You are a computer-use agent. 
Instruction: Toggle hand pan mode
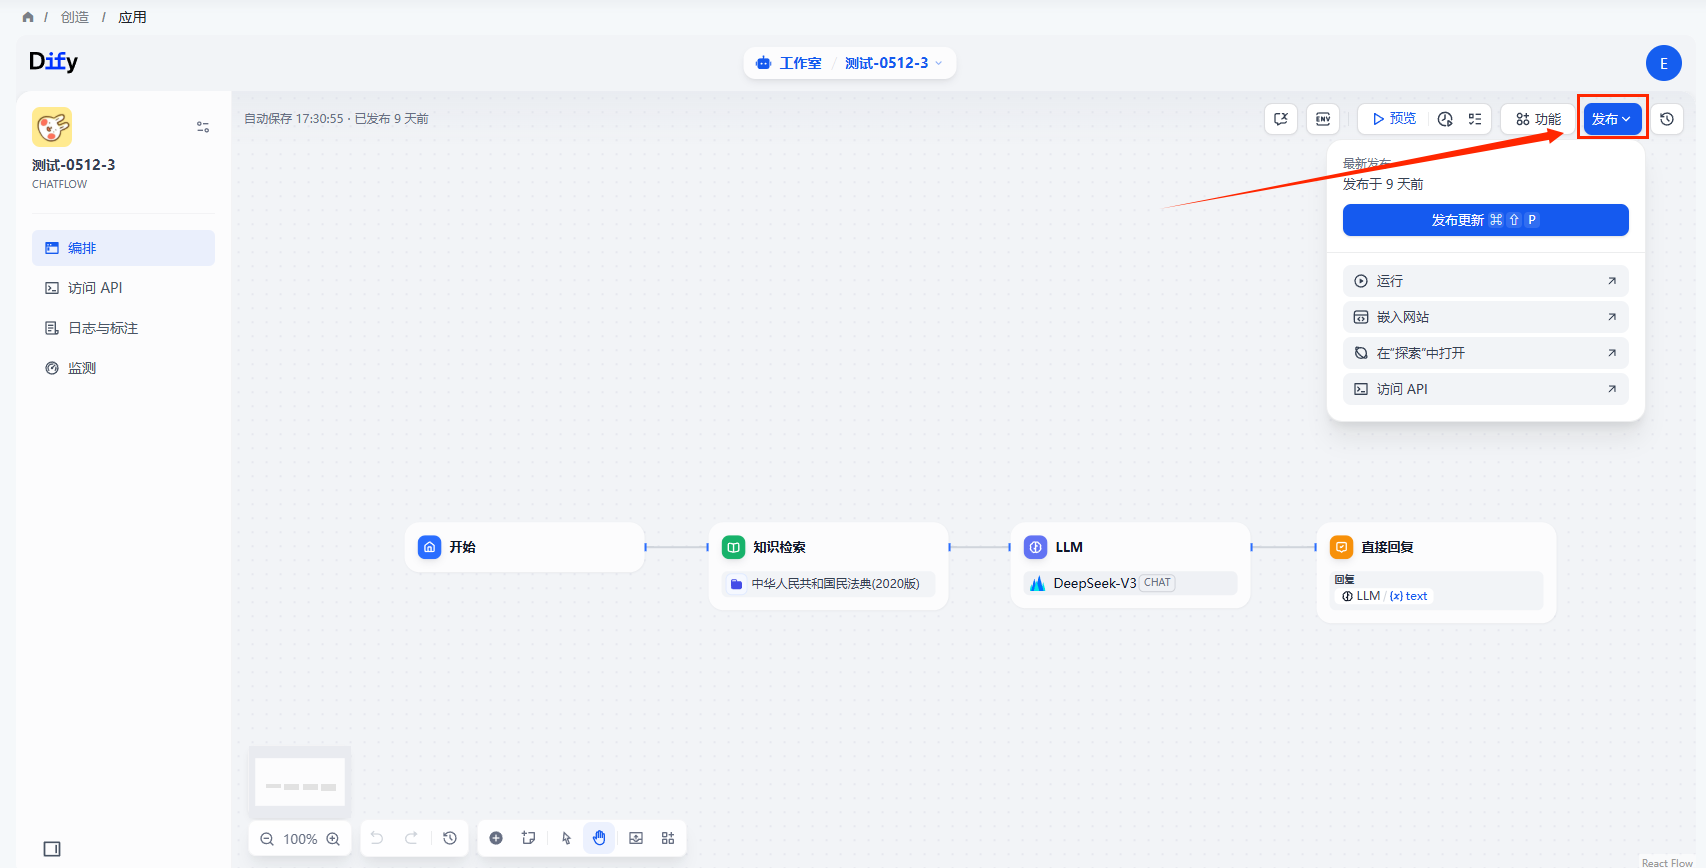tap(599, 838)
